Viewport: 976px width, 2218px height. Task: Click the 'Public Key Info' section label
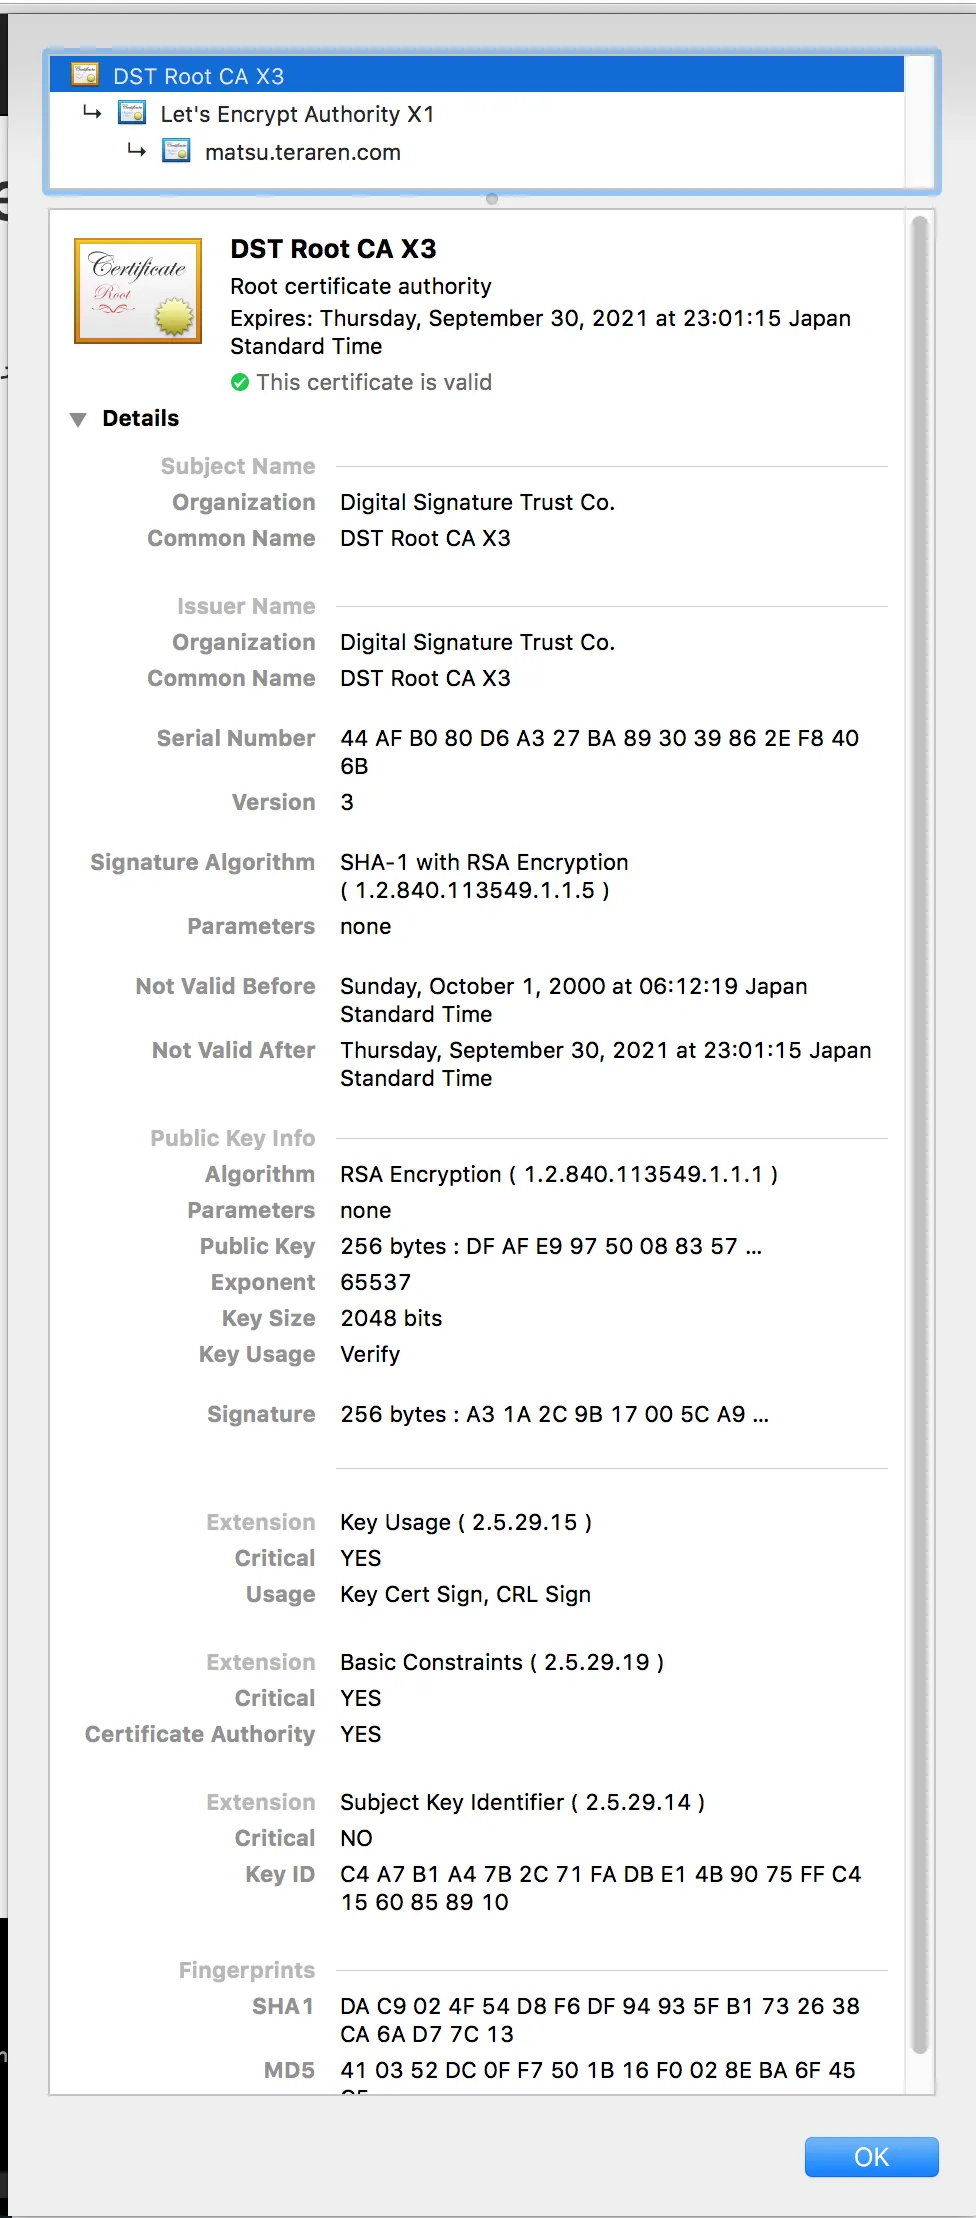pos(233,1138)
